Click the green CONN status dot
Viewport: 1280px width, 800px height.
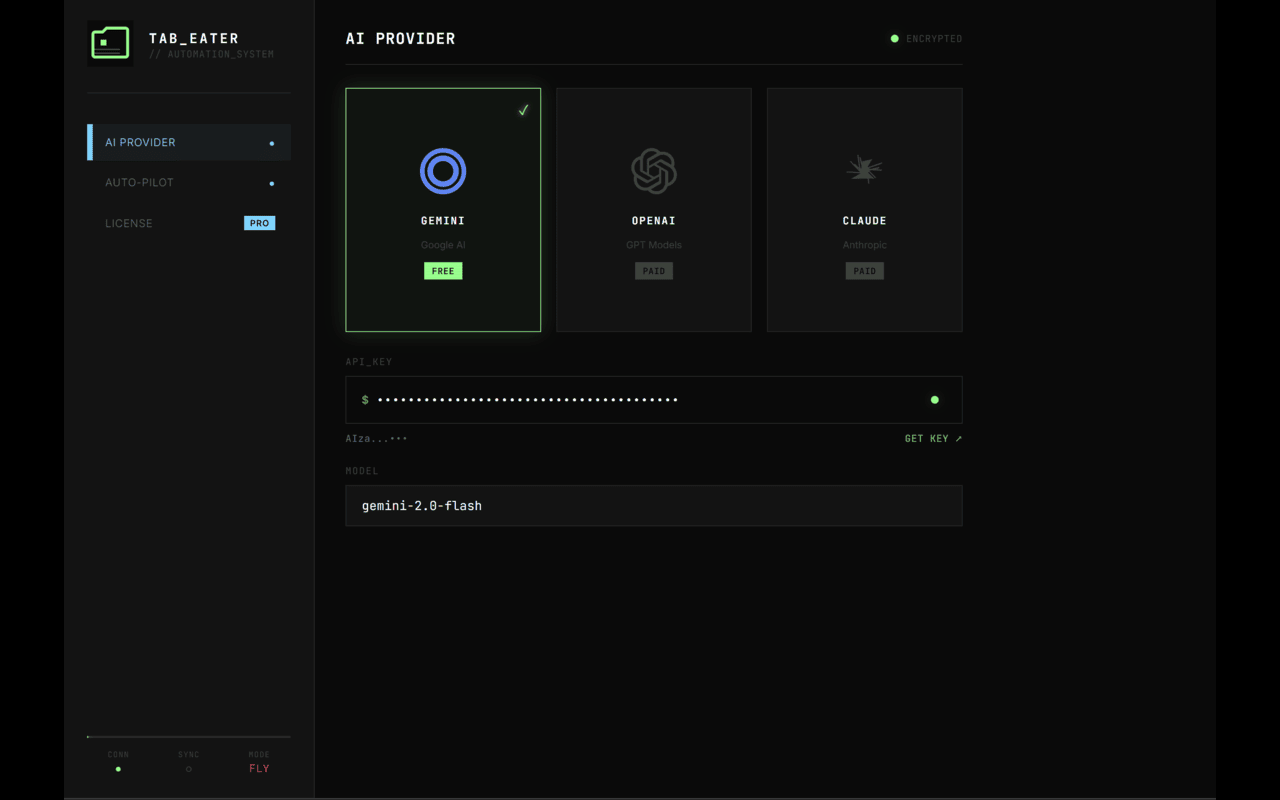coord(118,769)
